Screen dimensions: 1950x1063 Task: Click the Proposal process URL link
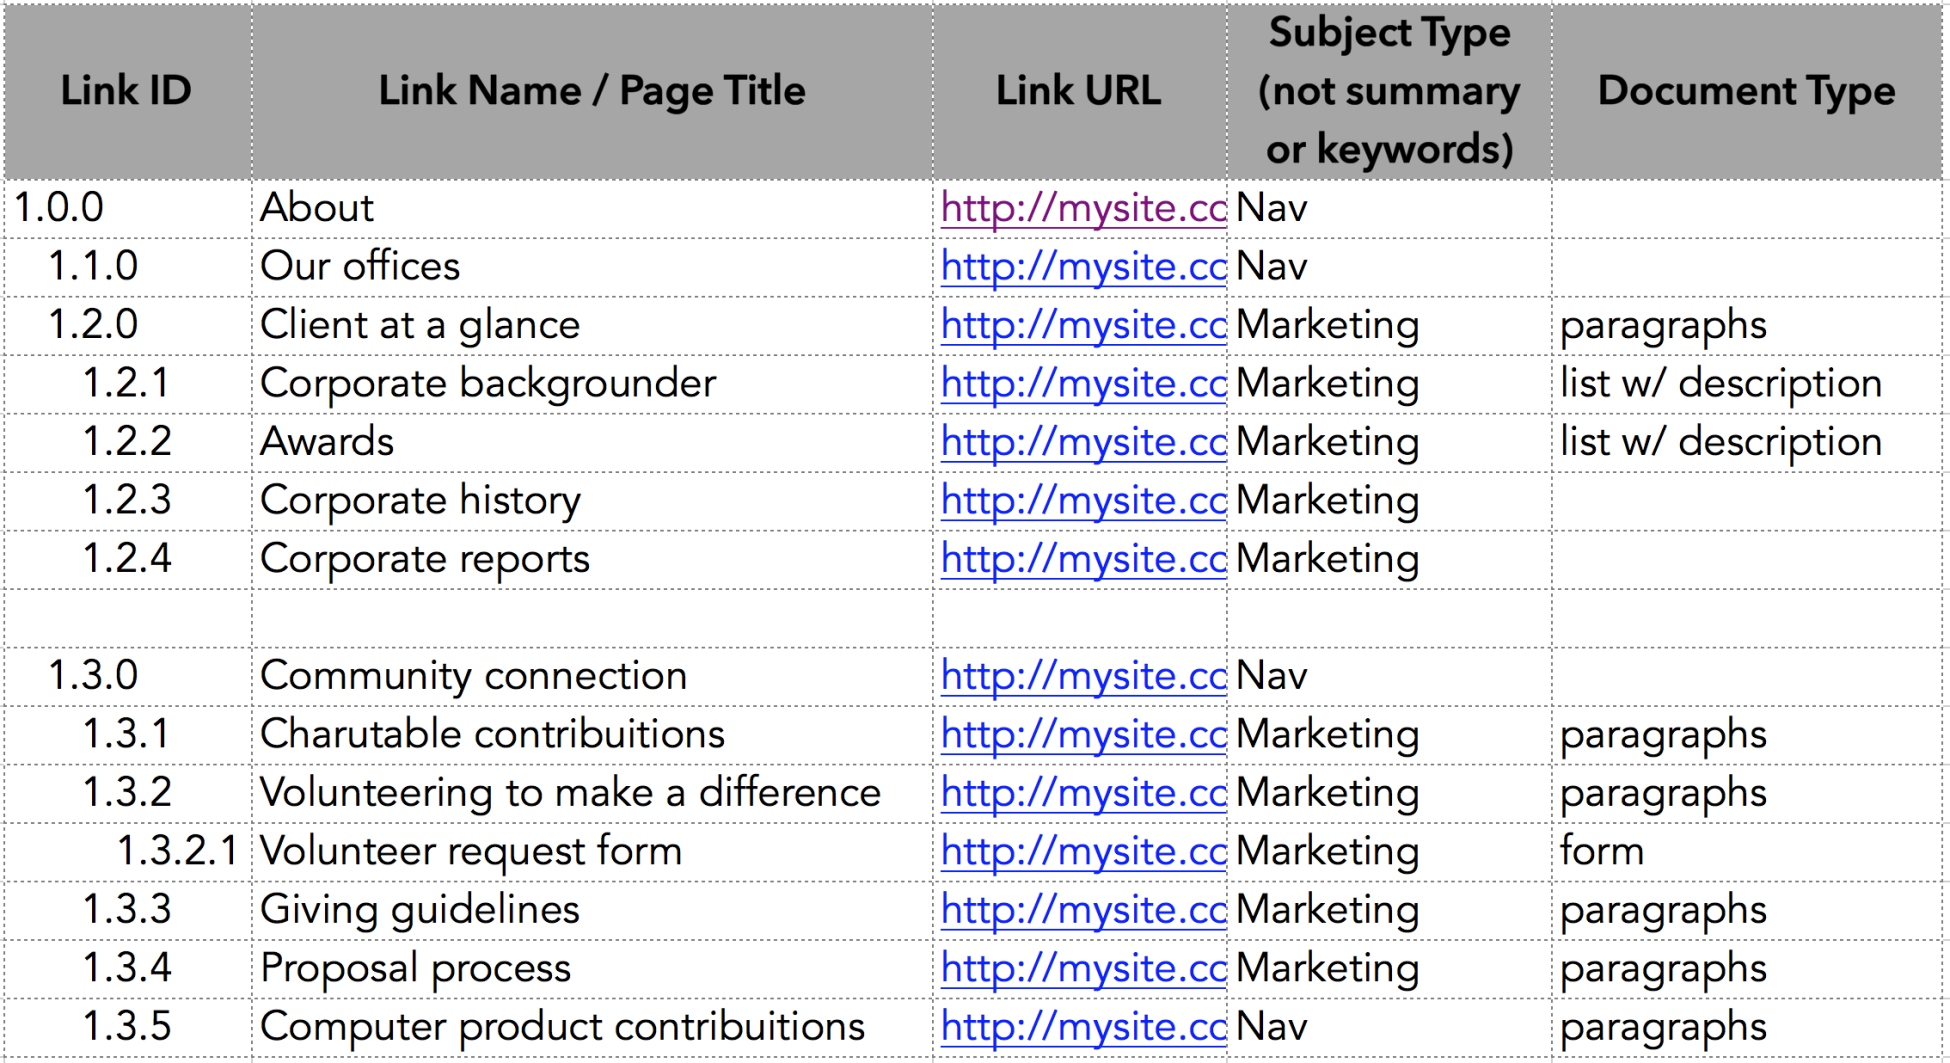(x=1083, y=969)
